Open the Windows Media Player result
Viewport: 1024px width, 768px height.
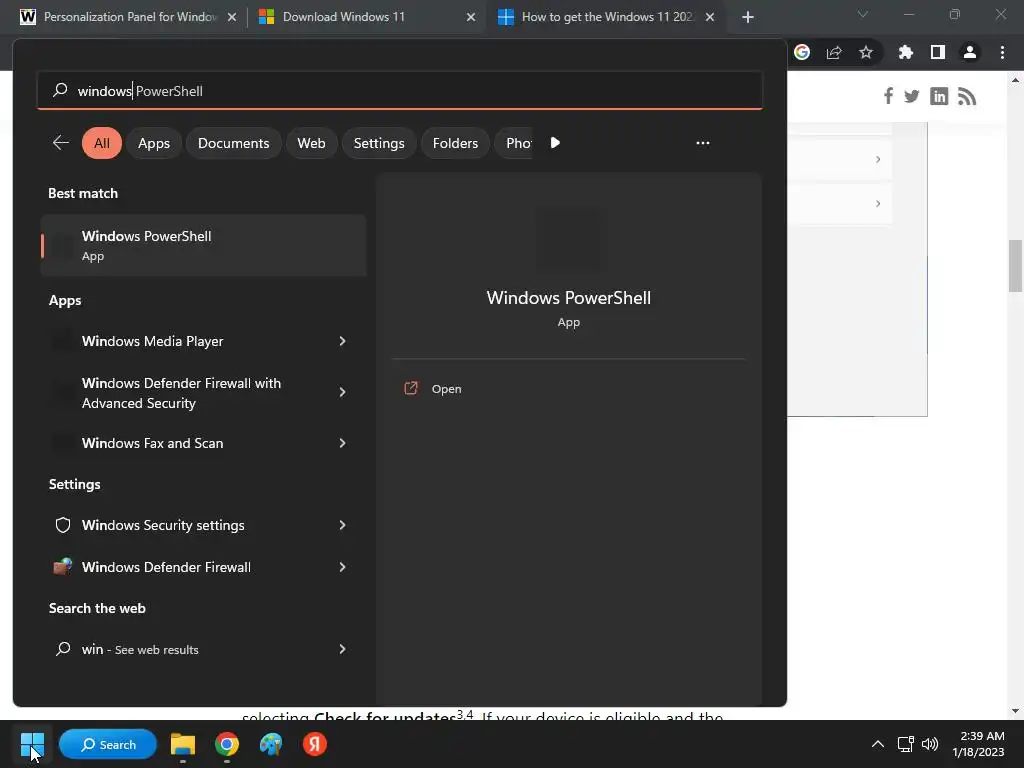point(152,341)
